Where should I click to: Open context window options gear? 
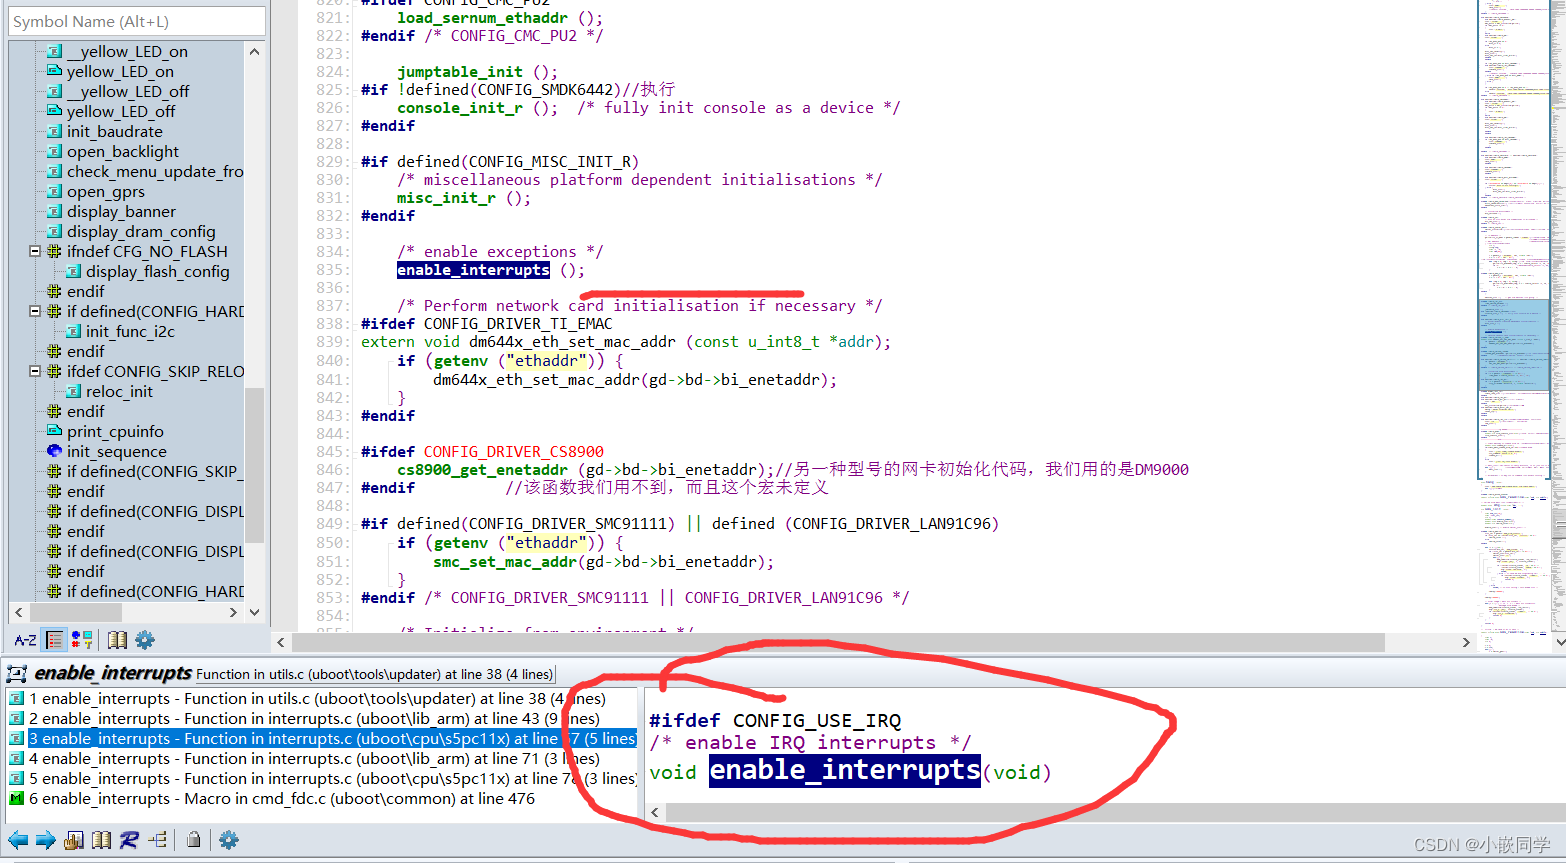point(229,840)
